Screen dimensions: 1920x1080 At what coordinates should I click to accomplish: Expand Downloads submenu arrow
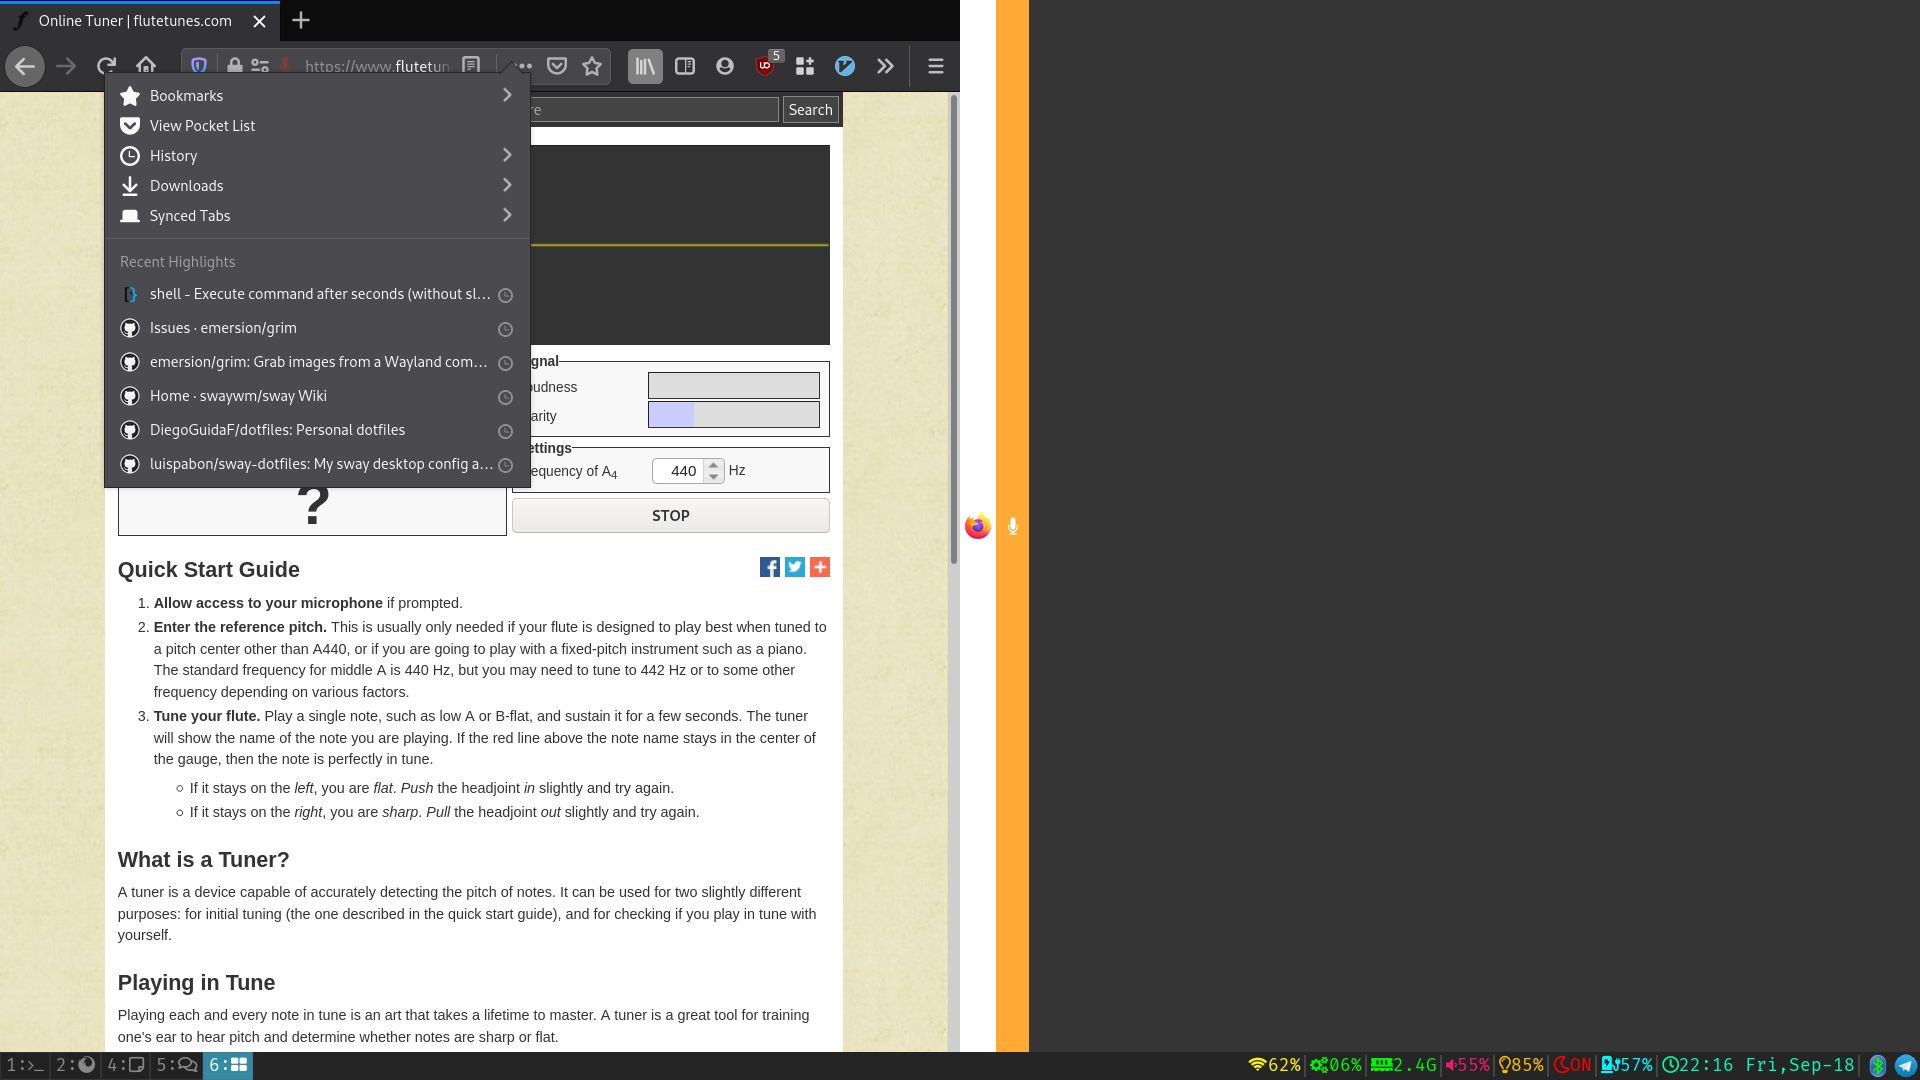506,185
